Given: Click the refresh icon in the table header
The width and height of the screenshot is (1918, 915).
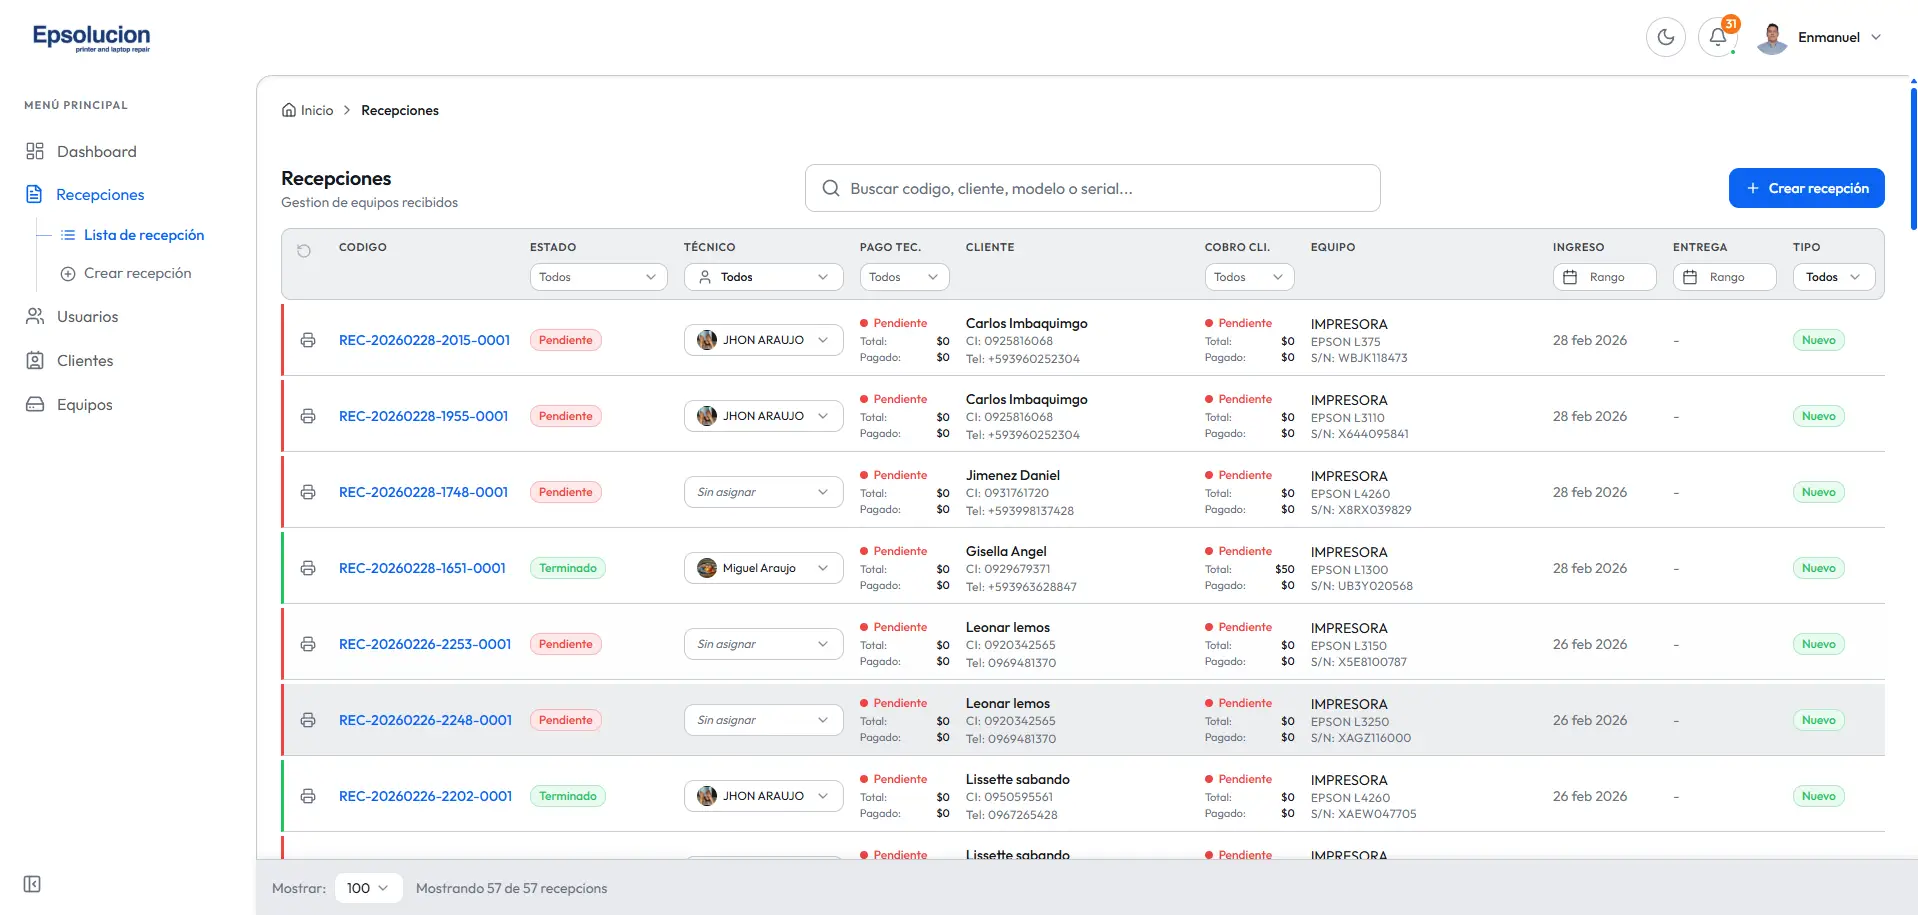Looking at the screenshot, I should click(304, 251).
